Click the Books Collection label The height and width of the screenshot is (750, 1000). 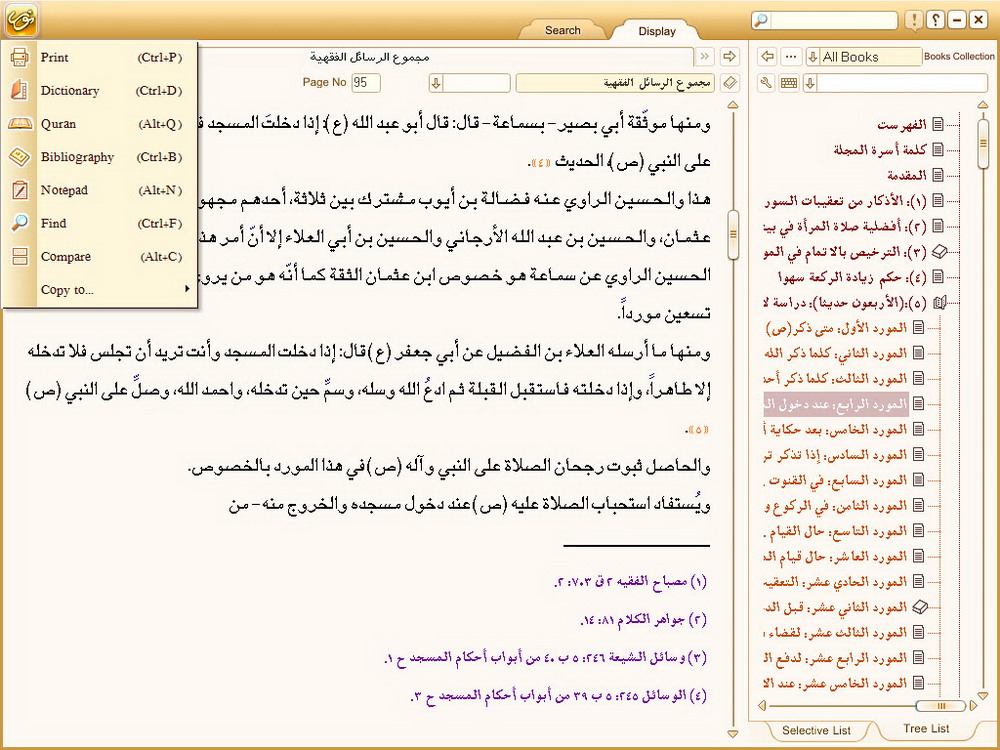(x=959, y=56)
